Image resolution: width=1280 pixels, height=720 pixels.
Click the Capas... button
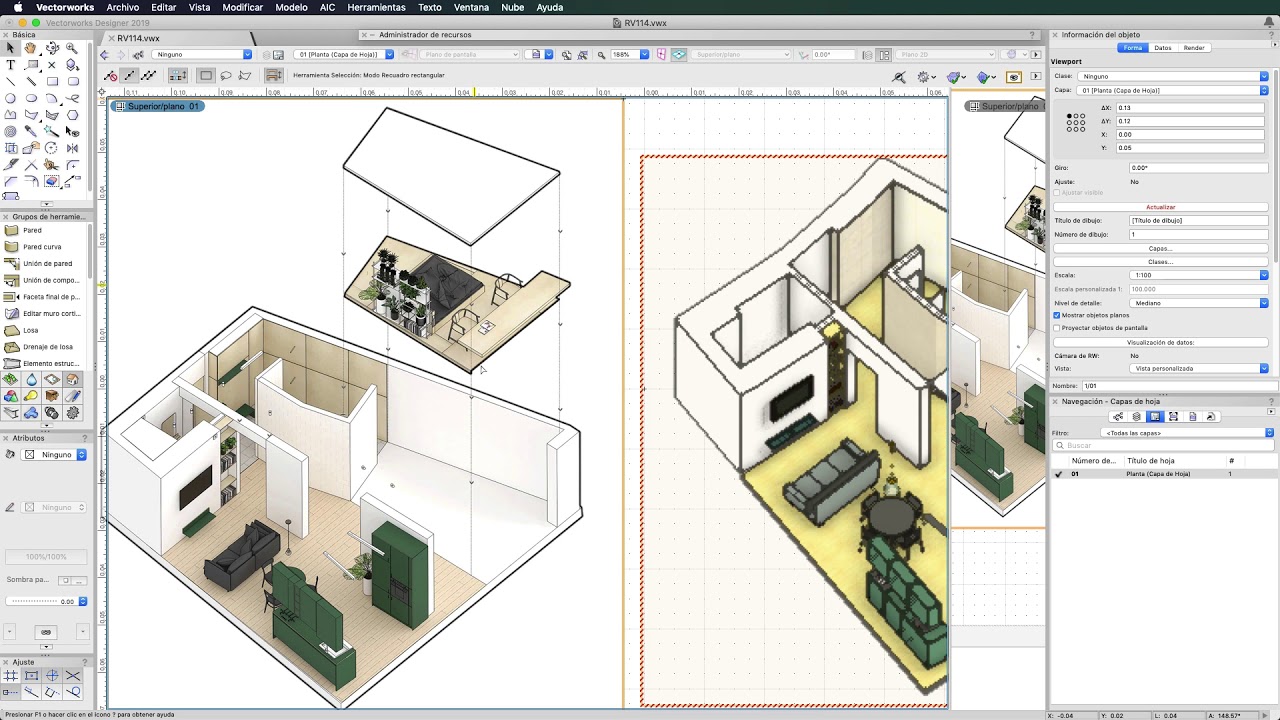click(x=1160, y=248)
